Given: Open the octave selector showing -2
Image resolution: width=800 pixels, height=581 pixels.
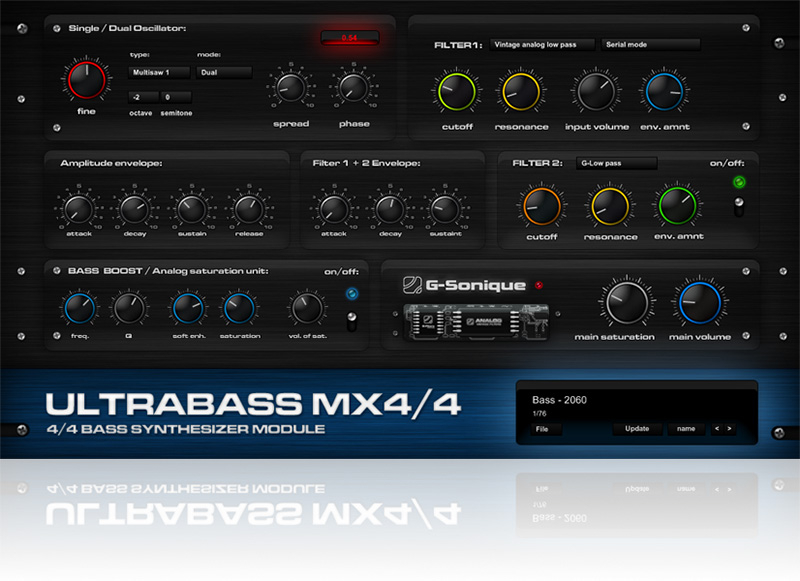Looking at the screenshot, I should coord(143,97).
